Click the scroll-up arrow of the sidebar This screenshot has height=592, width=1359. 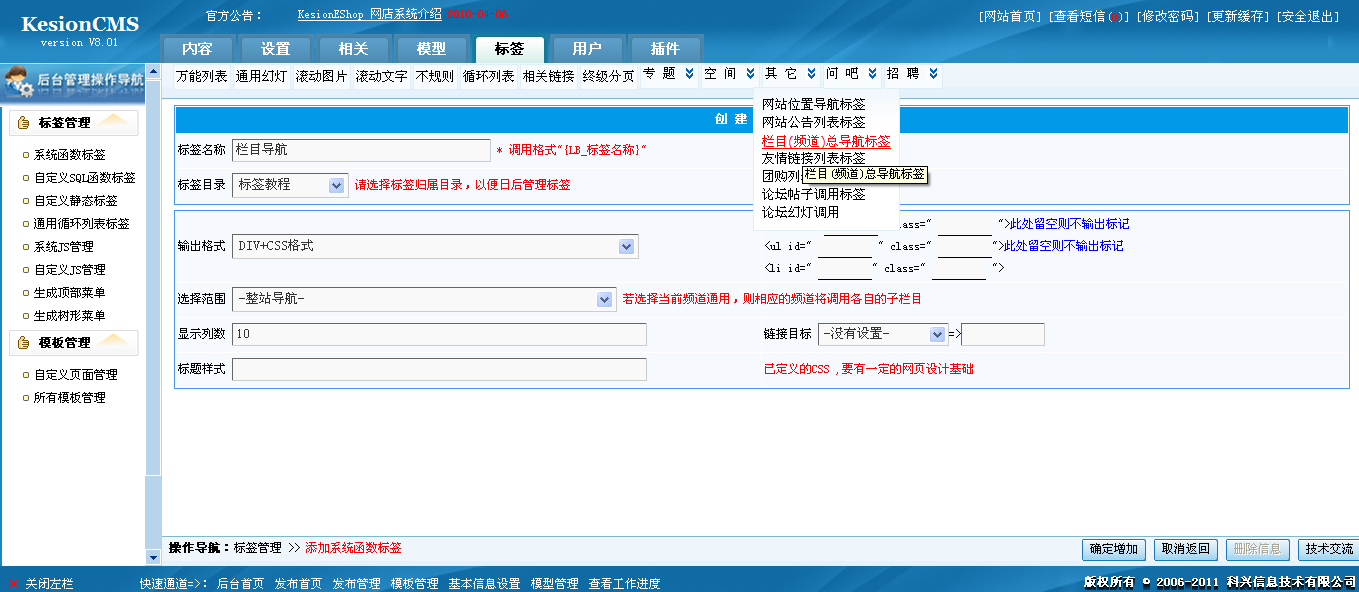pyautogui.click(x=153, y=72)
